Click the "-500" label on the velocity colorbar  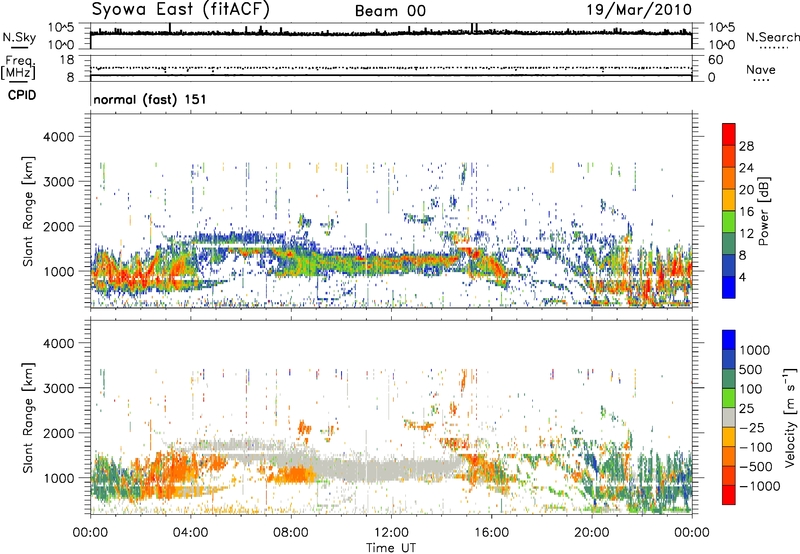[x=755, y=467]
